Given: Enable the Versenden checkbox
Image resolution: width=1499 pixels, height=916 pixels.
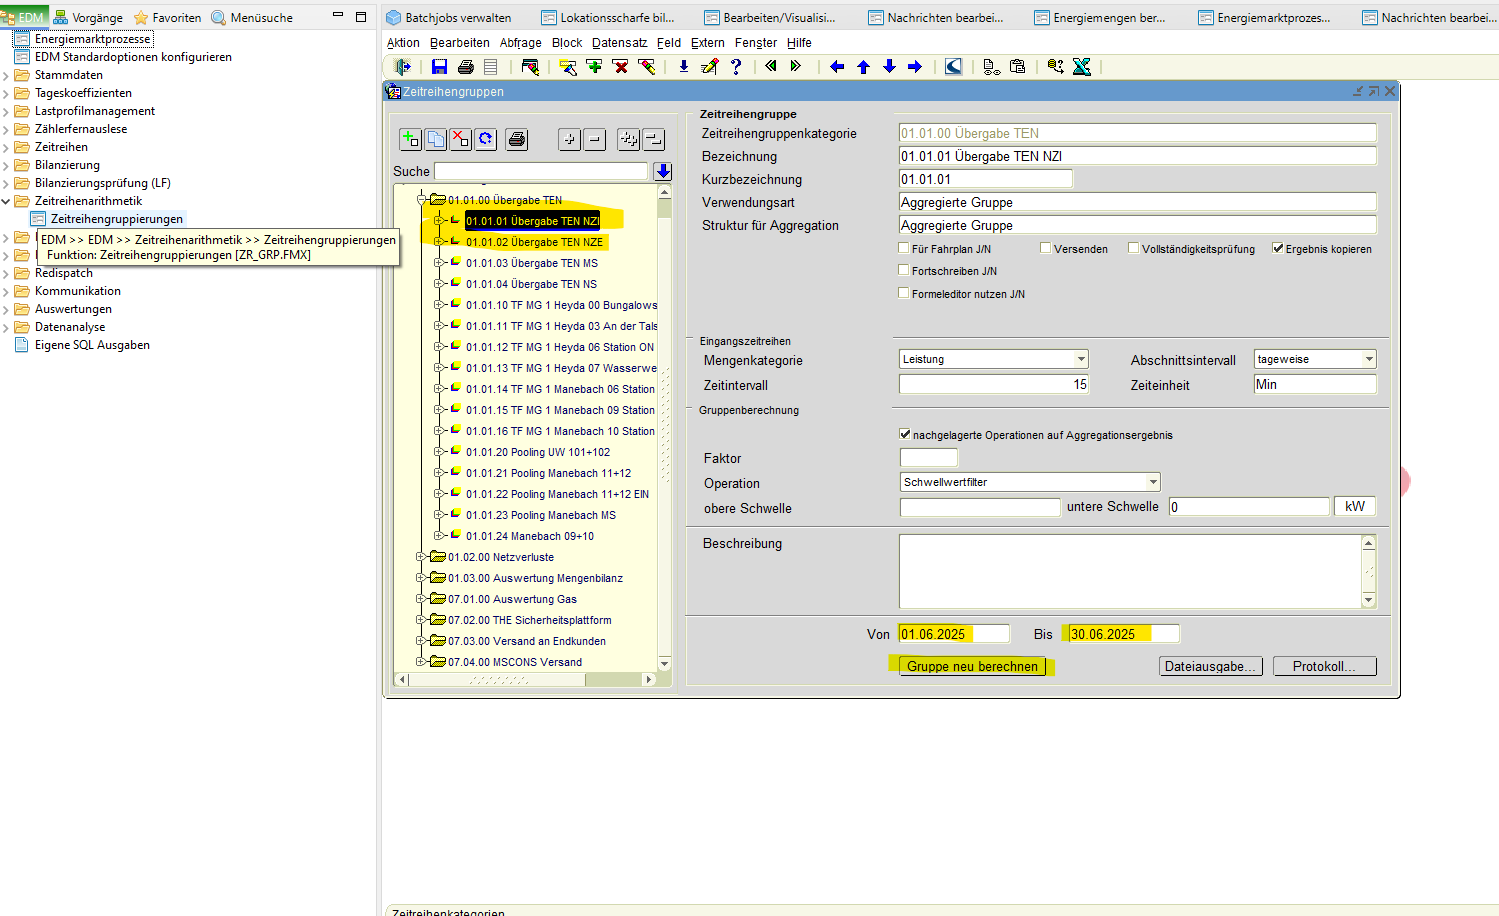Looking at the screenshot, I should 1046,249.
